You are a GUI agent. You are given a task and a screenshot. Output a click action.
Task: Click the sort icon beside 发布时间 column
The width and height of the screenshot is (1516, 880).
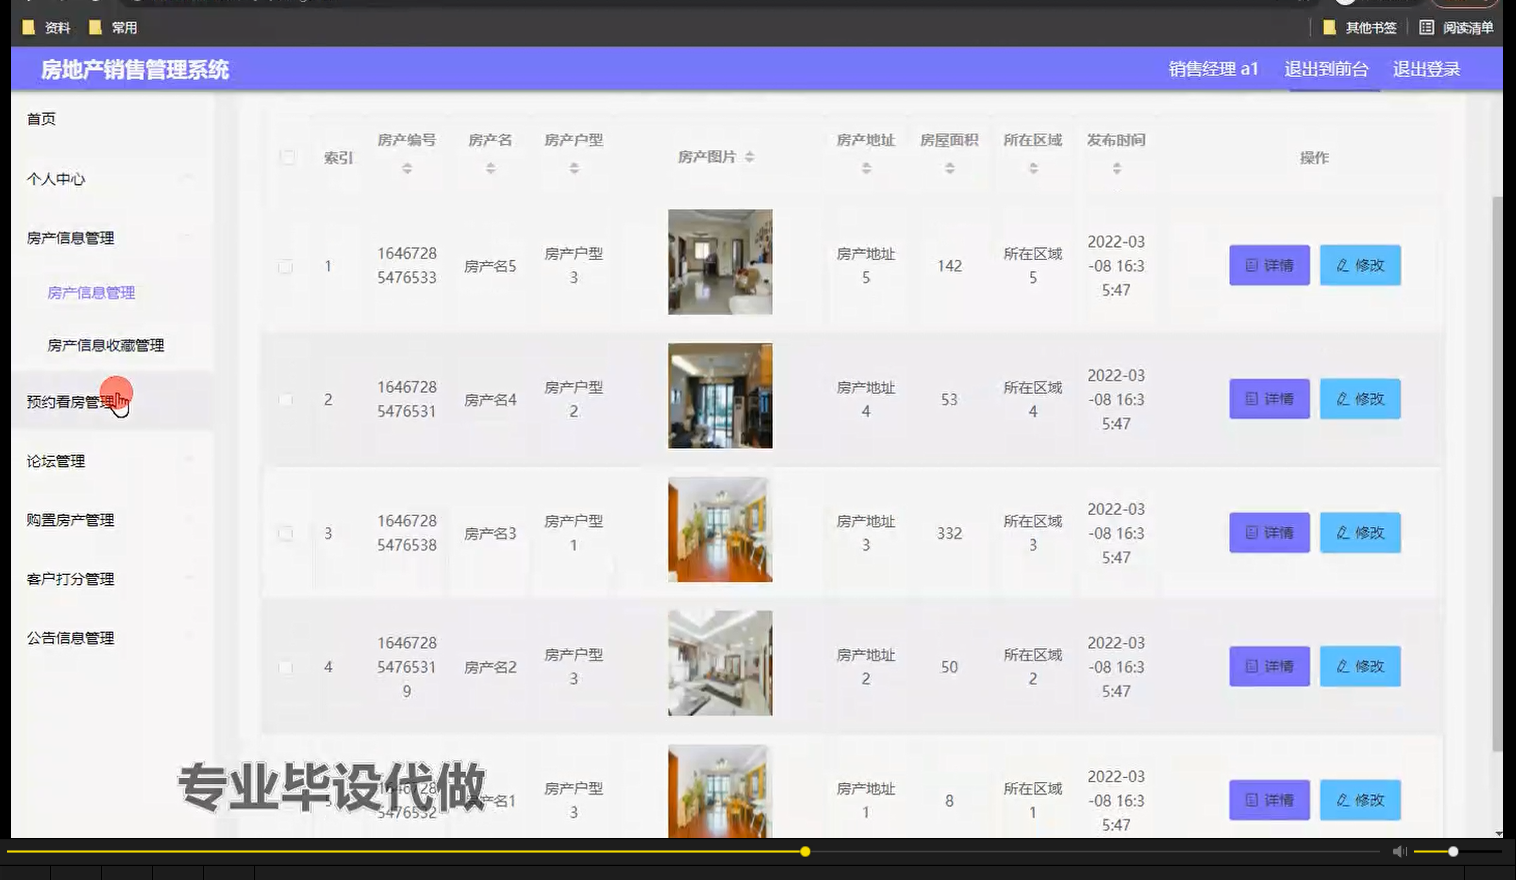coord(1117,170)
